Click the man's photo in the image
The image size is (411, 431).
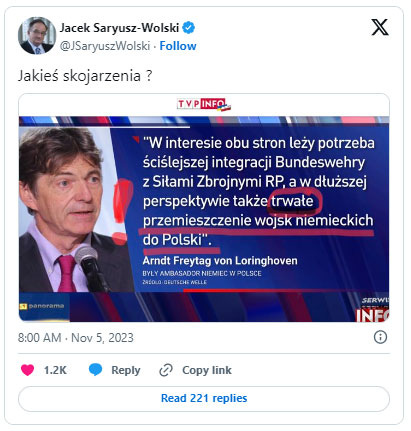pos(75,210)
